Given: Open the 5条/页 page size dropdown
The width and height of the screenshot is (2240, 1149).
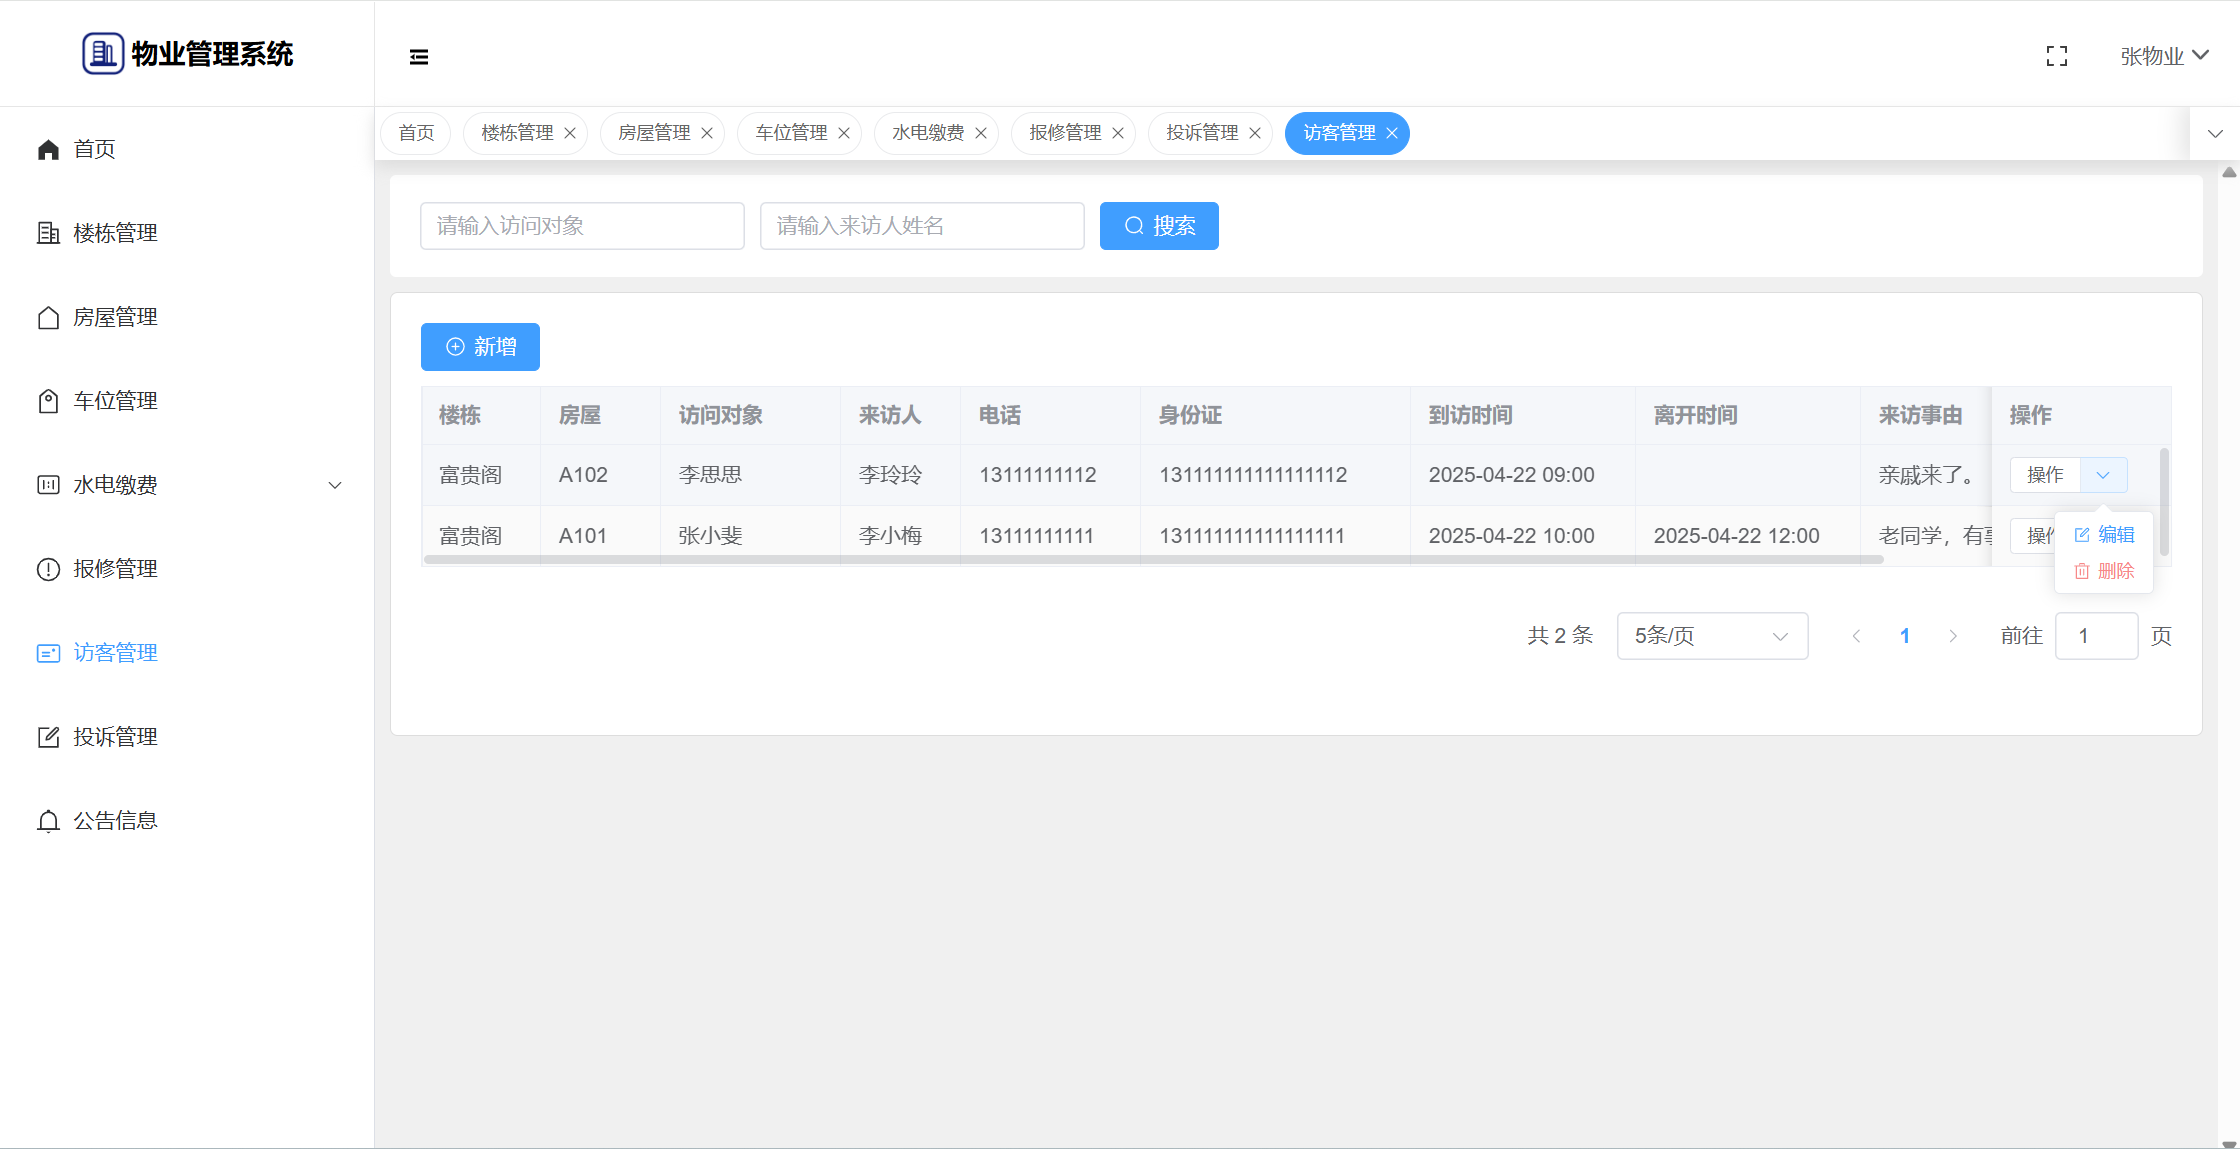Looking at the screenshot, I should tap(1712, 636).
